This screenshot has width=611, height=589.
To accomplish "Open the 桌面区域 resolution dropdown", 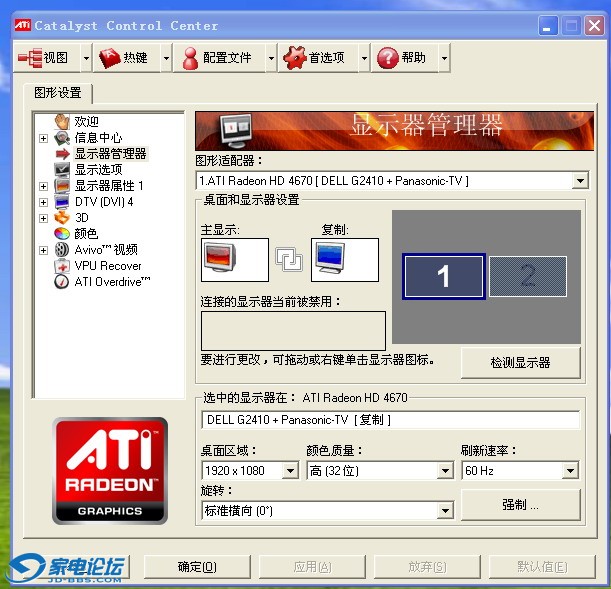I will point(290,471).
